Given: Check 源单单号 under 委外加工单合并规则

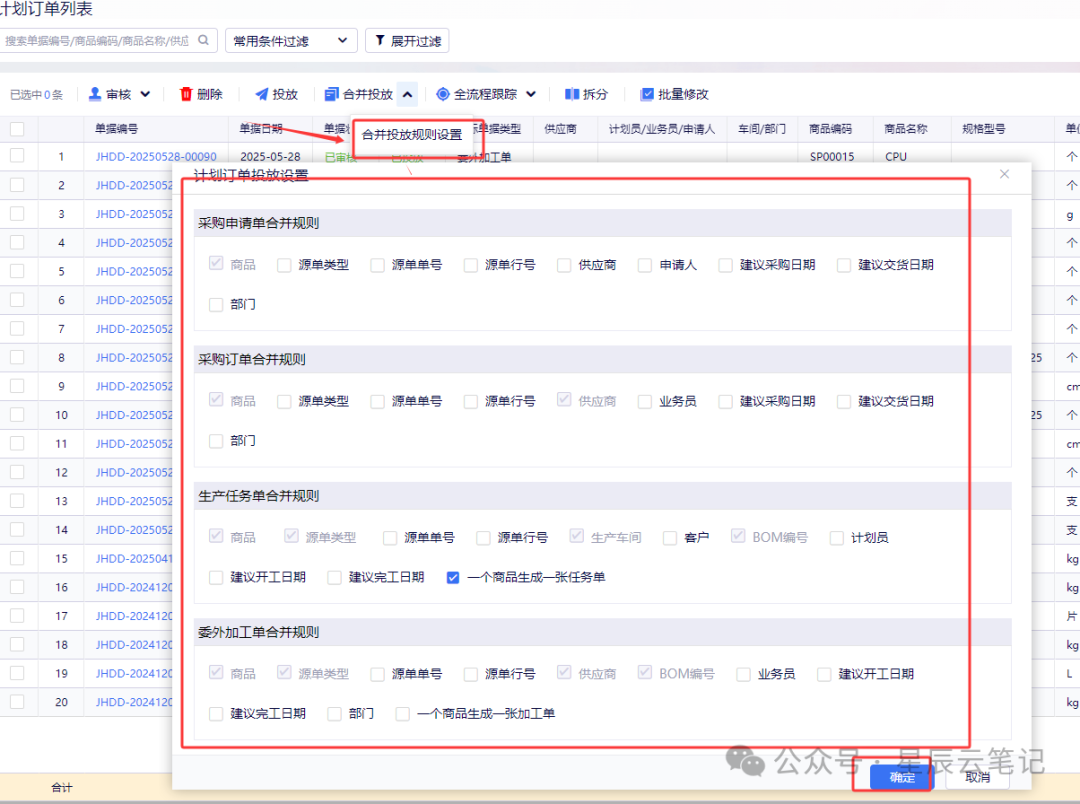Looking at the screenshot, I should click(x=377, y=674).
